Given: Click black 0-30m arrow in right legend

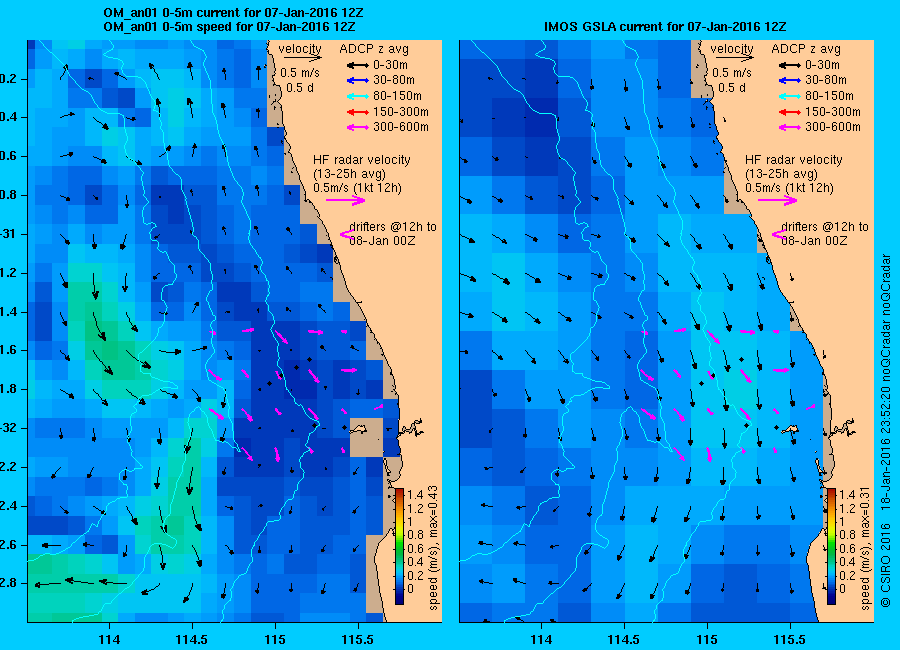Looking at the screenshot, I should [x=790, y=65].
